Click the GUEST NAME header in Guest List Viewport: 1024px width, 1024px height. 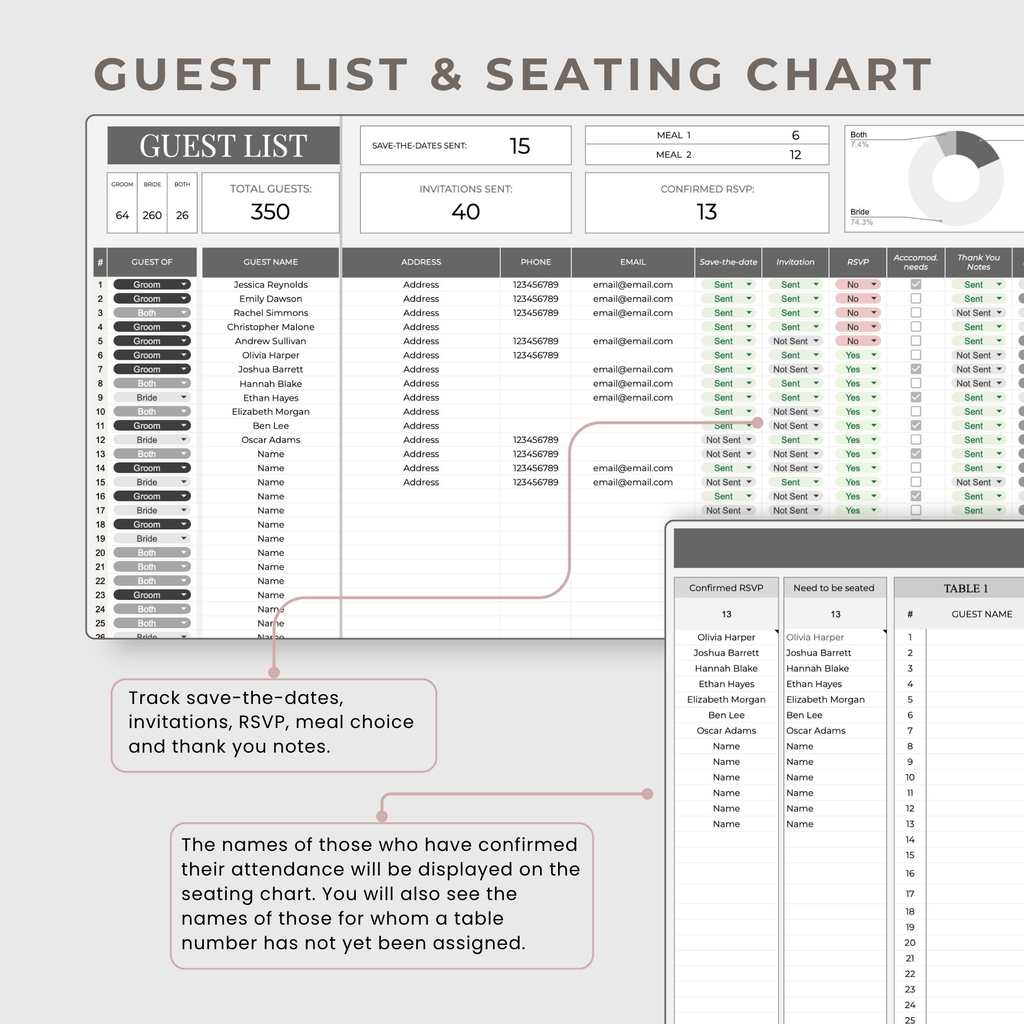[270, 262]
